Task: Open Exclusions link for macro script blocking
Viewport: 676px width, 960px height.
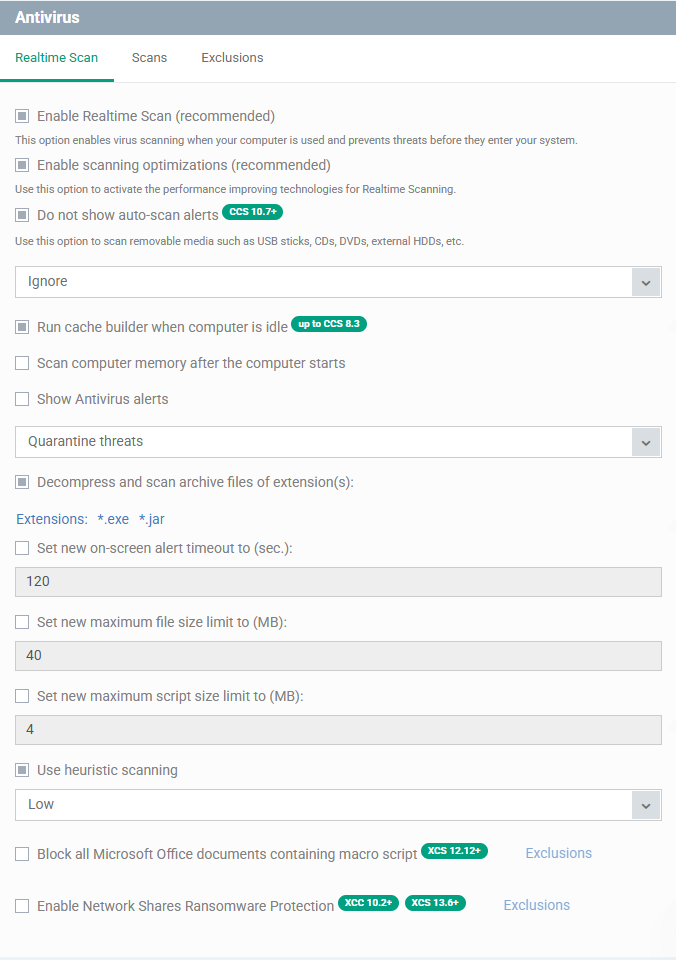Action: tap(558, 853)
